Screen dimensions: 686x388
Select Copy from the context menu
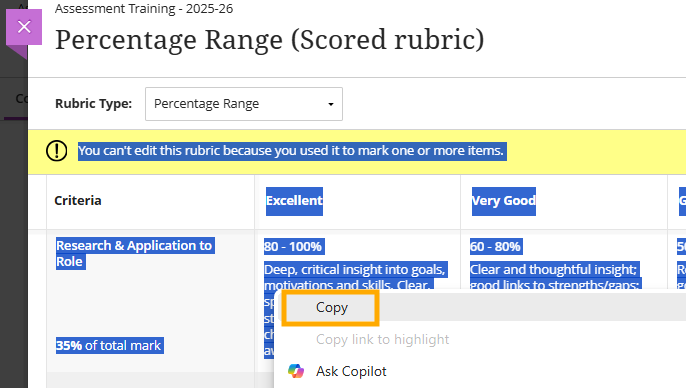[x=330, y=308]
